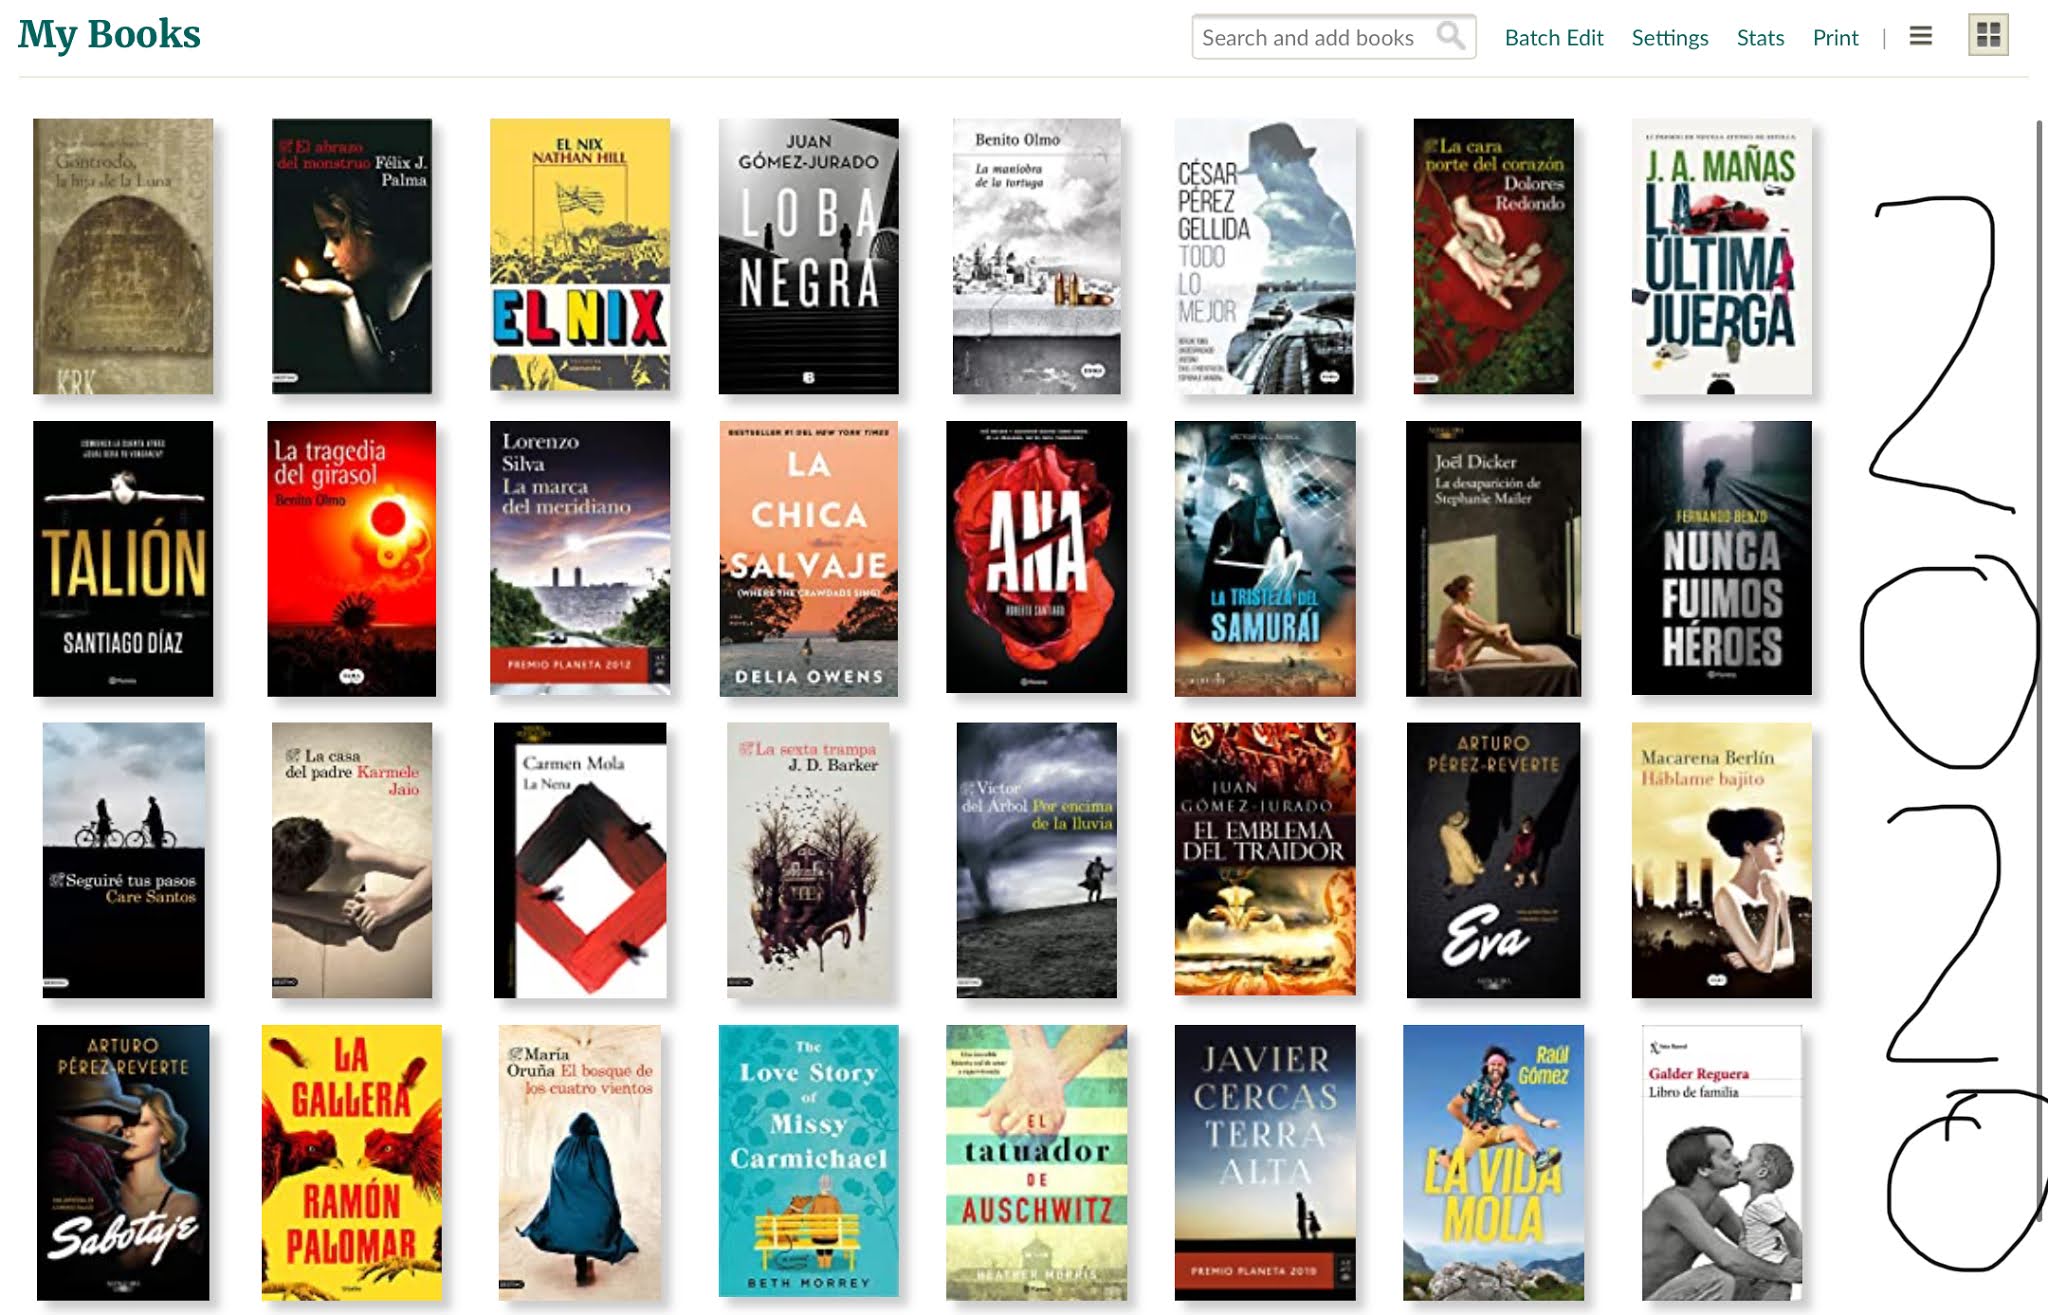Open Batch Edit
The height and width of the screenshot is (1315, 2048).
pos(1553,37)
